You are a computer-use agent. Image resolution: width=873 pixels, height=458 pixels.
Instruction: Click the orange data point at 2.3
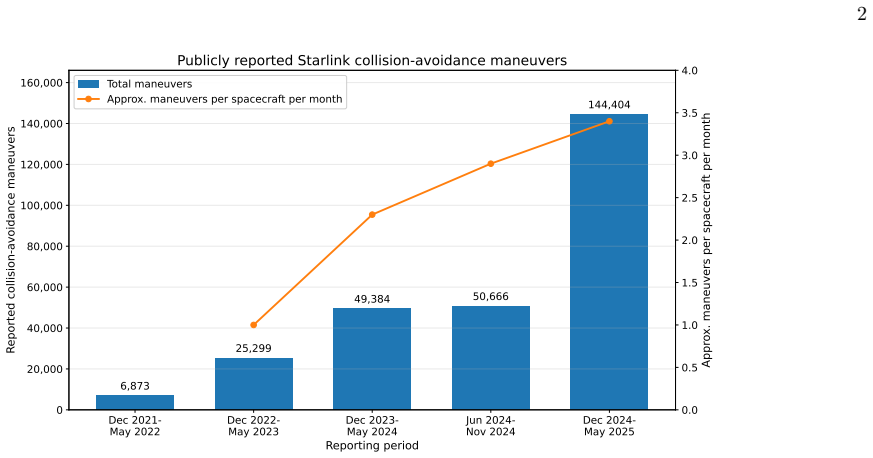372,215
